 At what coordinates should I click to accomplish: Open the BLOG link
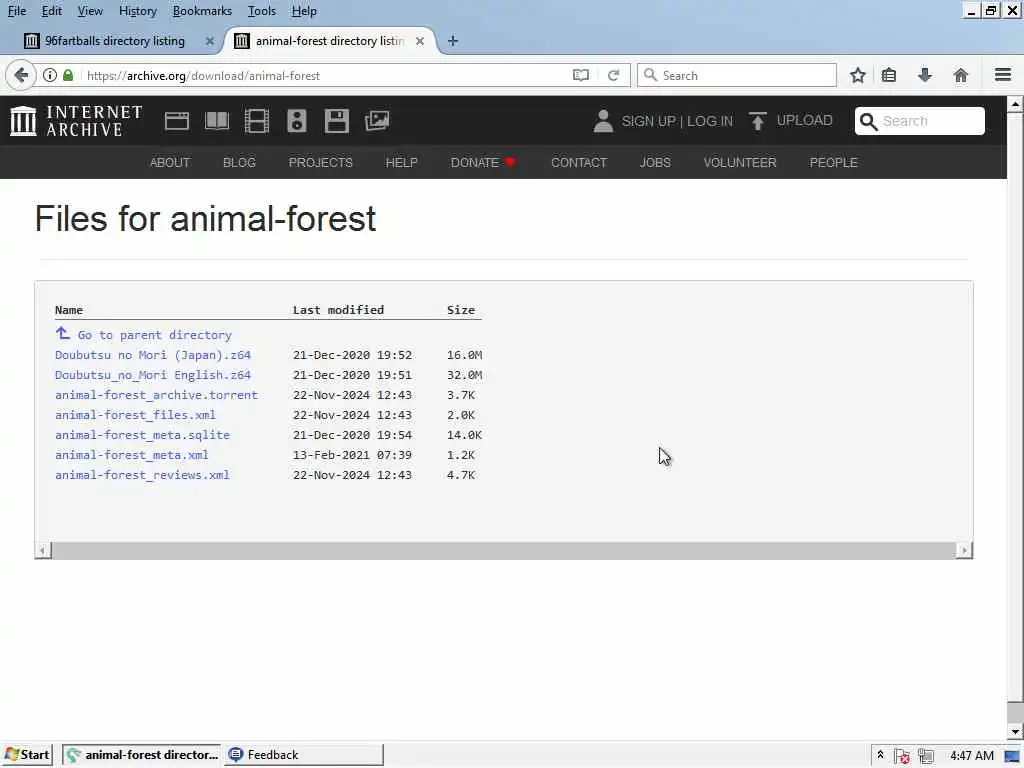(x=239, y=163)
